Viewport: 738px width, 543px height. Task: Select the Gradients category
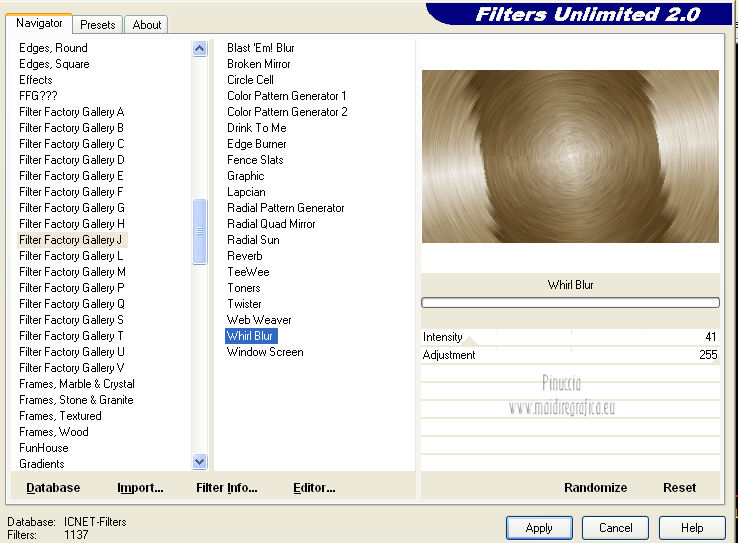point(42,464)
